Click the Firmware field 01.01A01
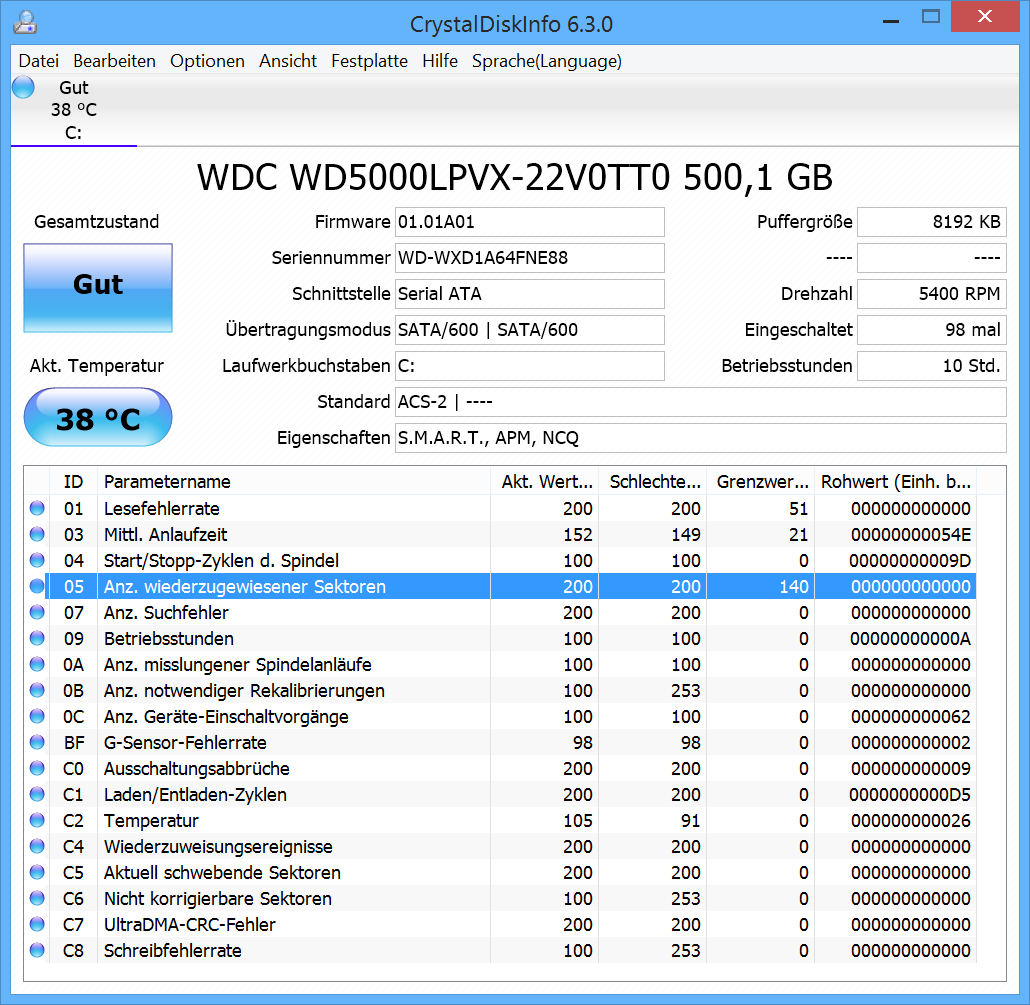 pyautogui.click(x=529, y=222)
